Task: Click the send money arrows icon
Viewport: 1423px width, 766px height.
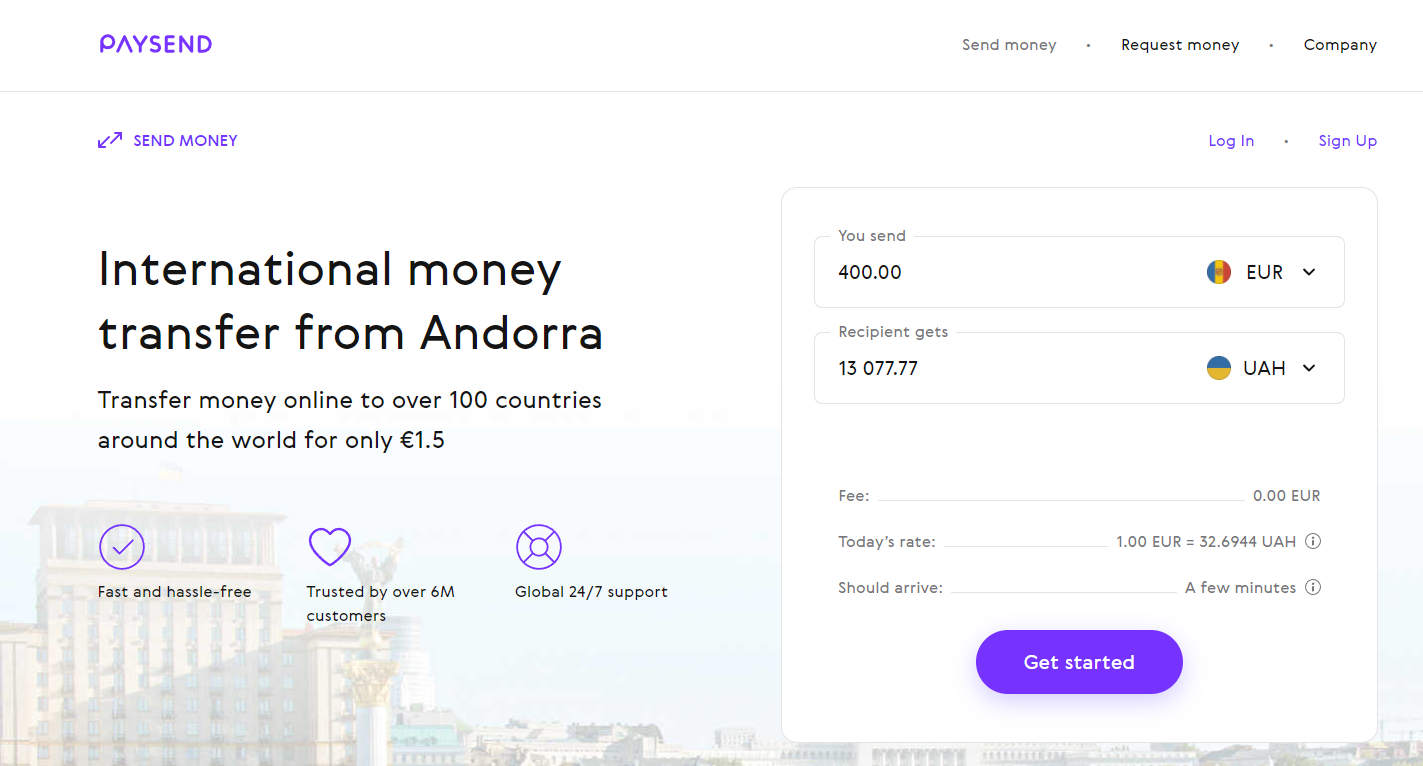Action: (110, 141)
